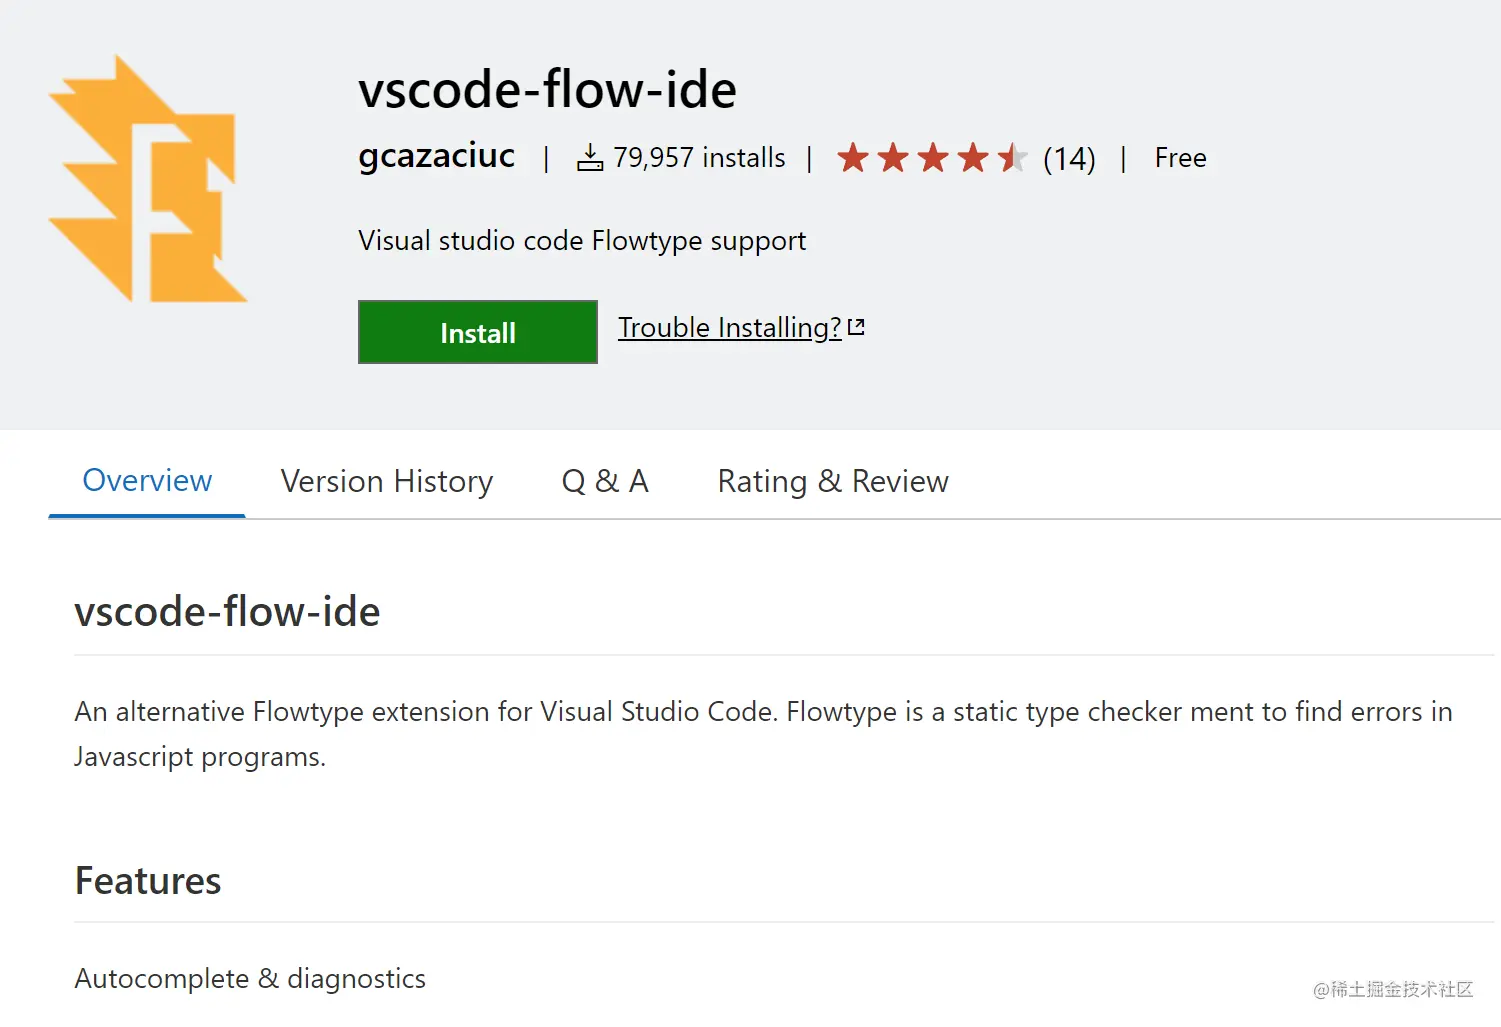Click the large vscode-flow-ide header title

click(547, 90)
